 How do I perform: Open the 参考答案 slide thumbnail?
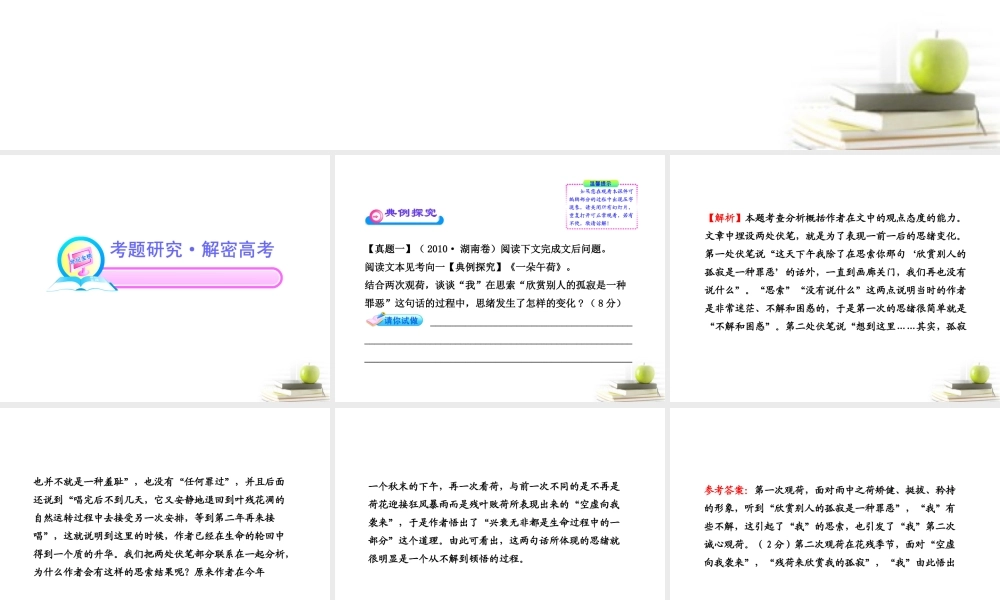pos(835,504)
